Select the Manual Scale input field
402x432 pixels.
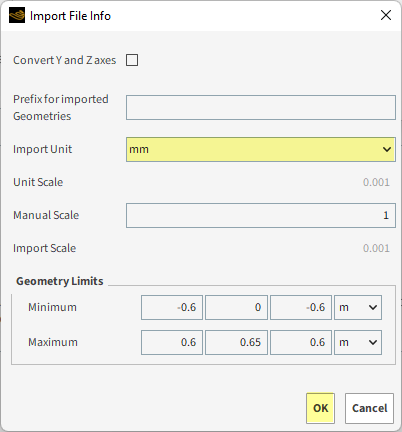coord(261,215)
